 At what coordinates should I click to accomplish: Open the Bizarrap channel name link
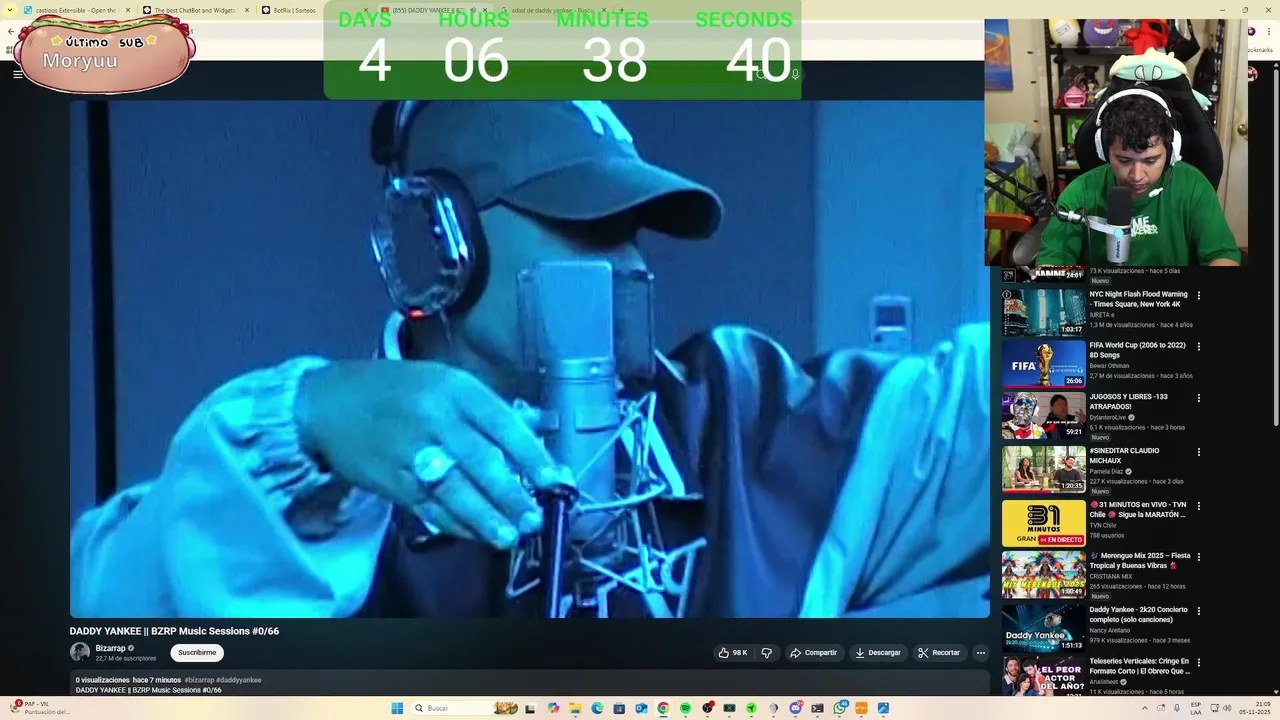click(110, 648)
